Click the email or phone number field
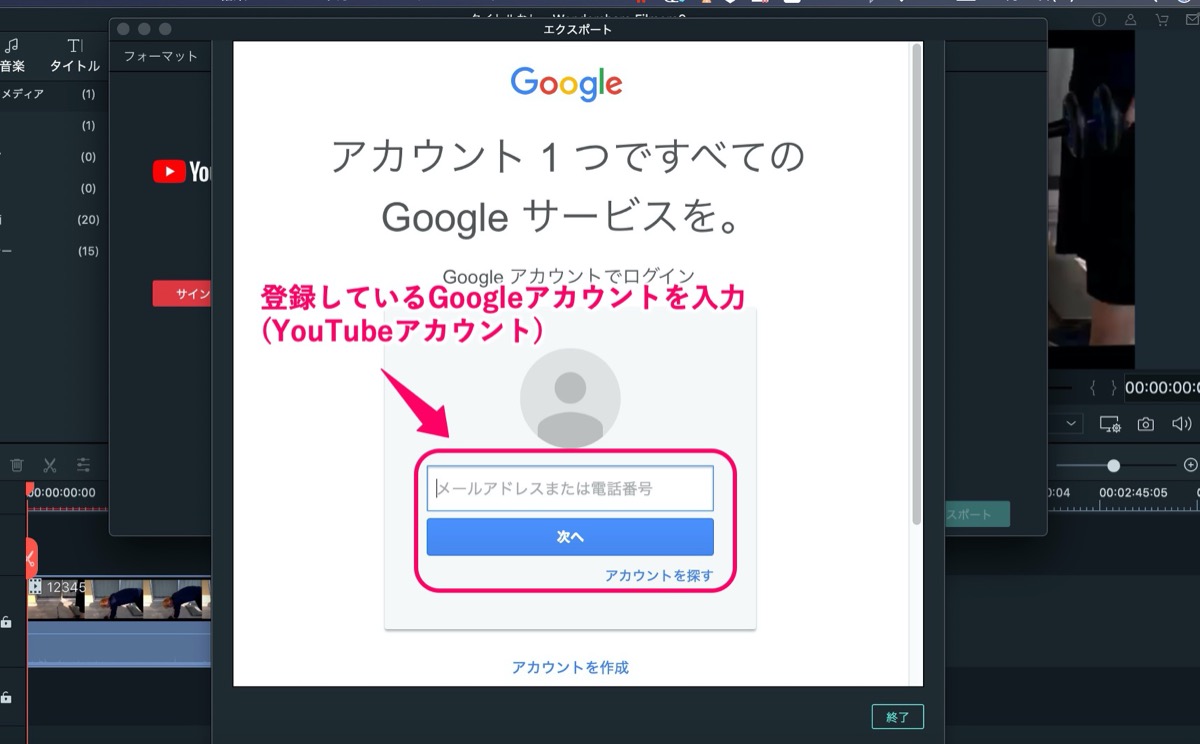 pyautogui.click(x=570, y=489)
